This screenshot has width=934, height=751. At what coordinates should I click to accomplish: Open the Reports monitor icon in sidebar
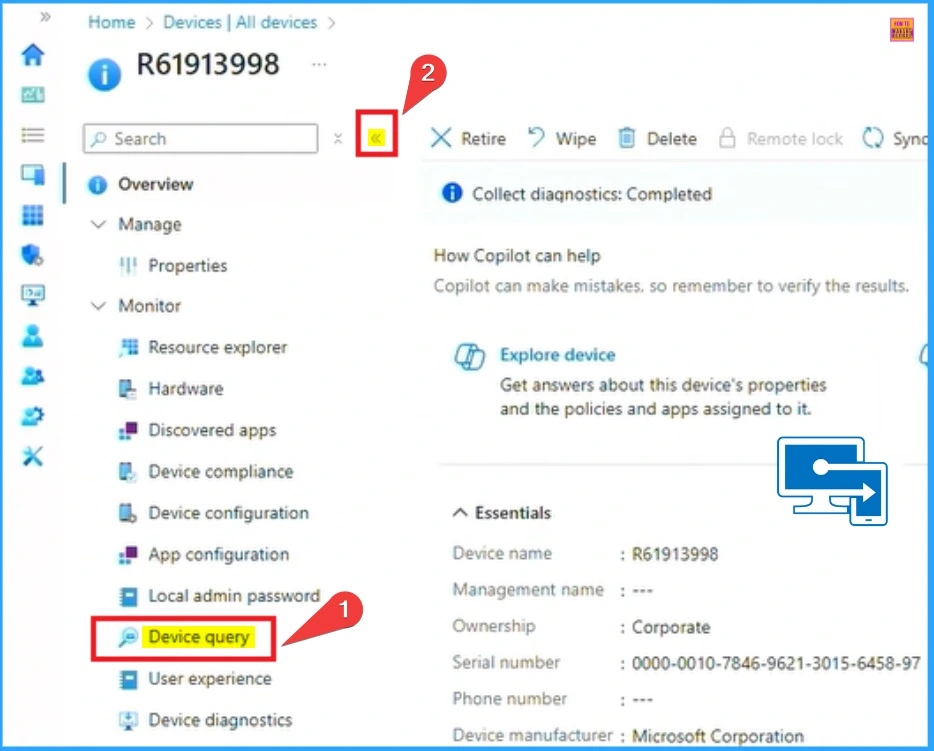pos(33,295)
